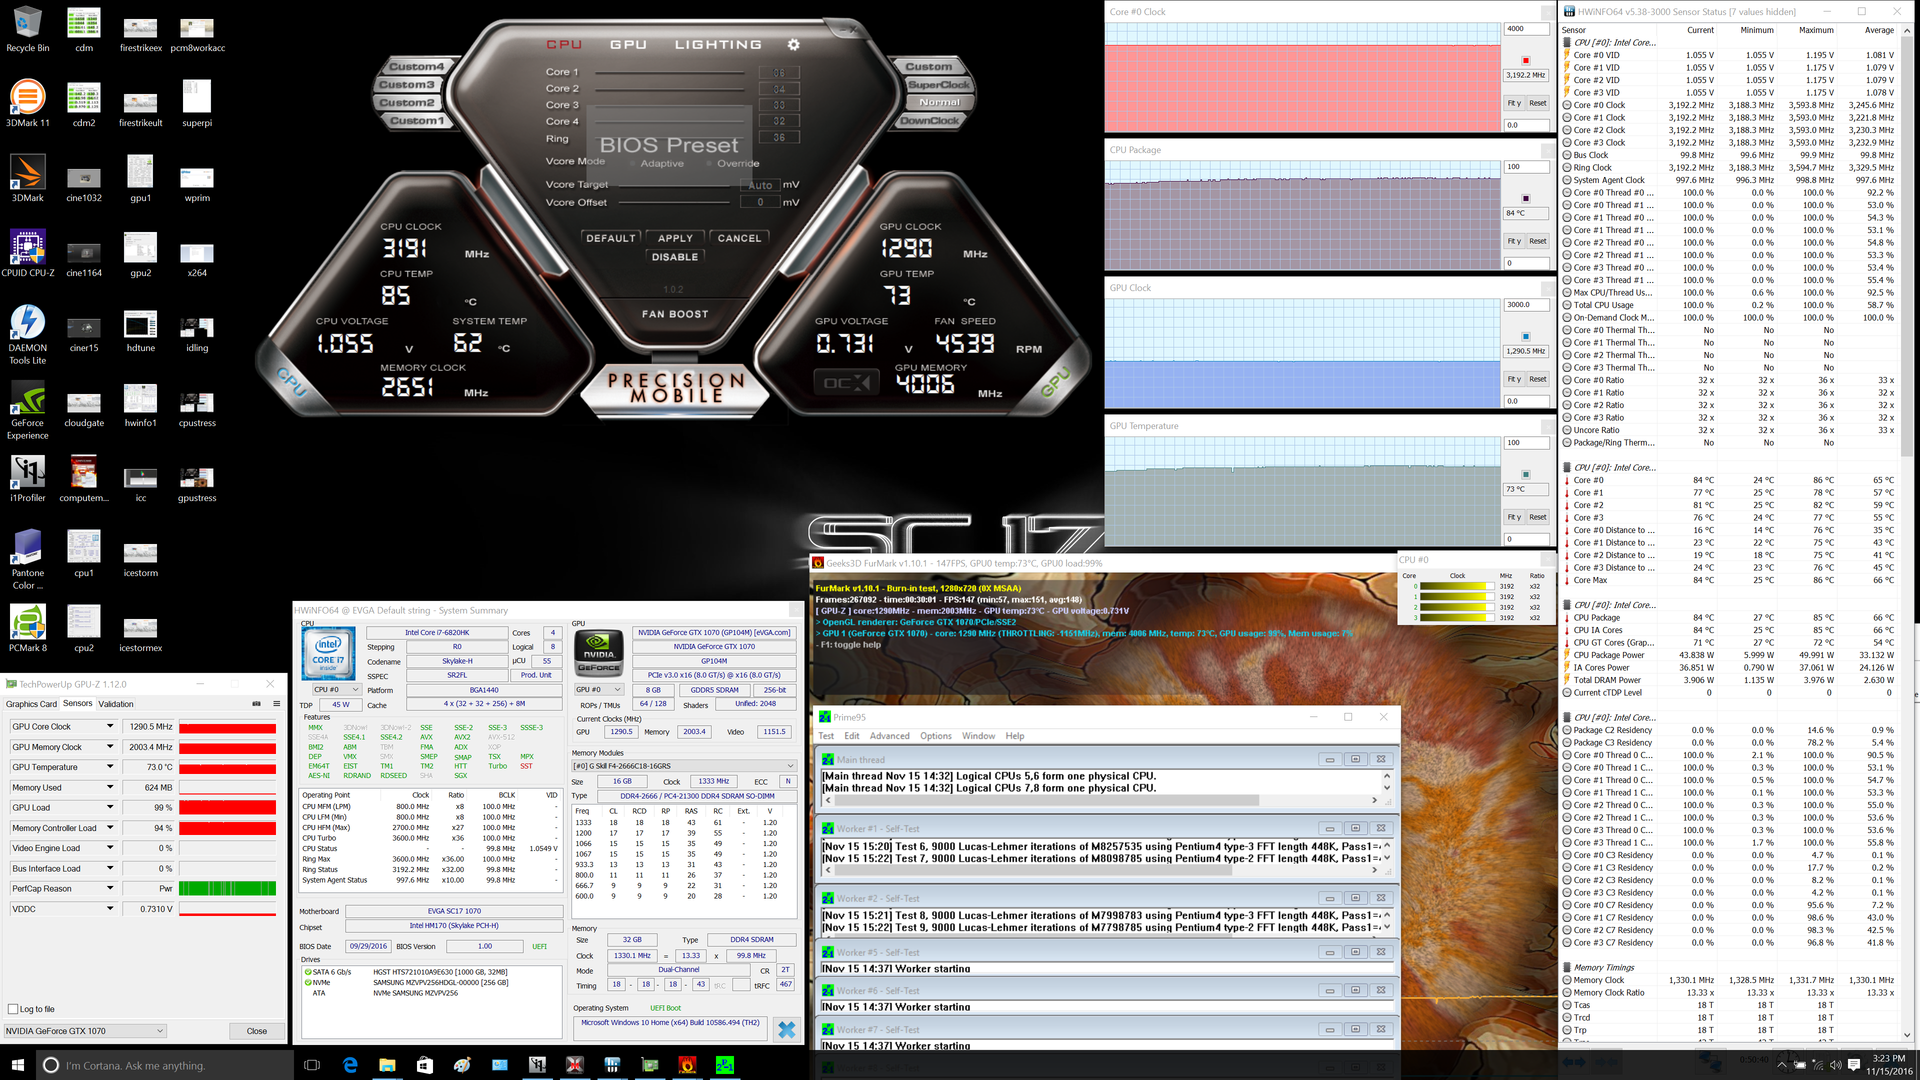Open the CPU #0 selector in HWiNFO summary
The height and width of the screenshot is (1080, 1920).
(x=336, y=690)
